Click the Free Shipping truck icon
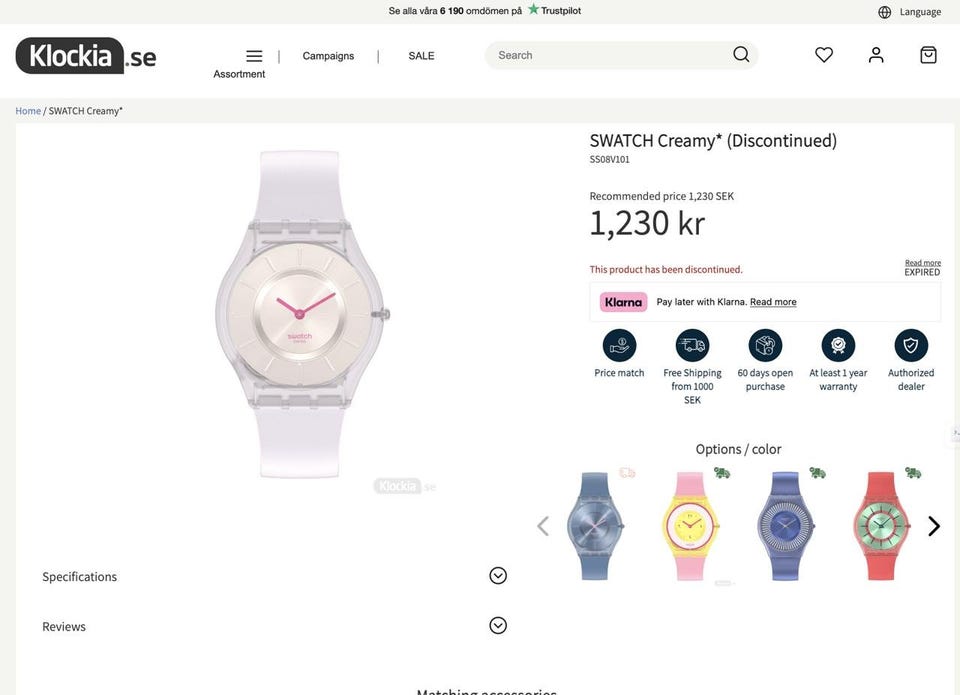Viewport: 960px width, 695px height. (x=692, y=345)
